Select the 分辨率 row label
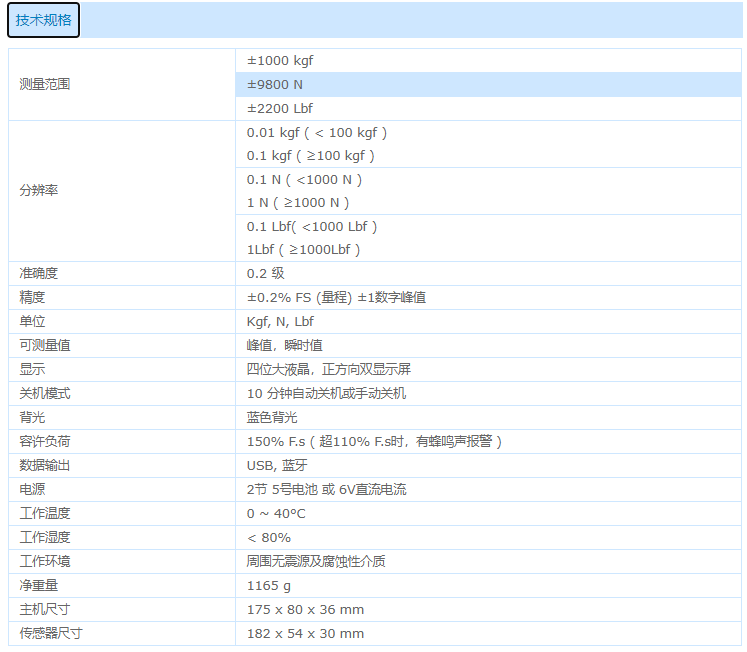The height and width of the screenshot is (652, 747). click(x=39, y=190)
